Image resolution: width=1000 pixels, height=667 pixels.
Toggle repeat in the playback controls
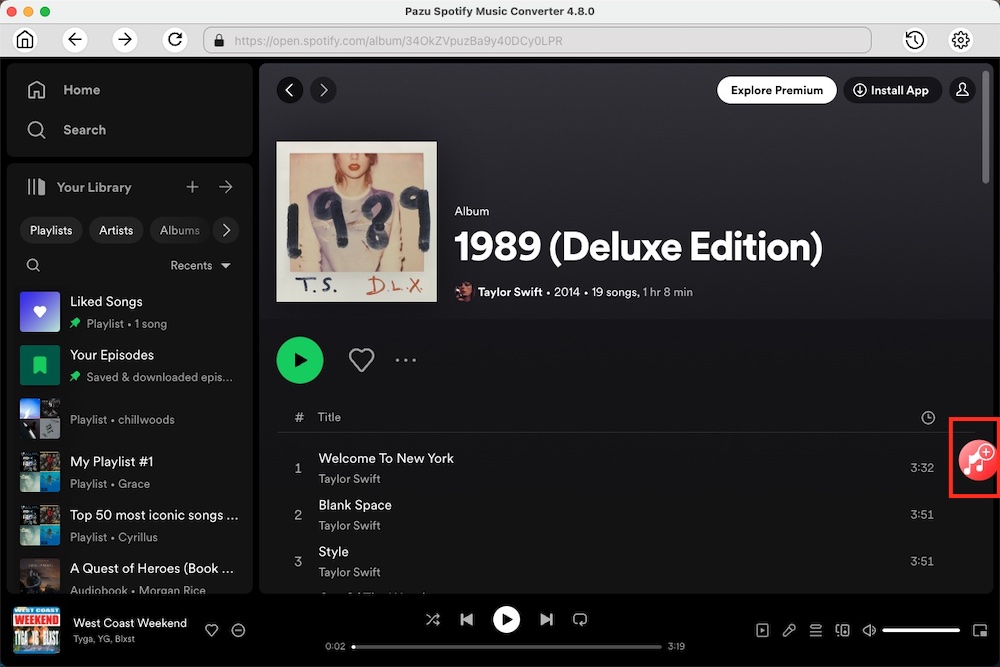point(580,620)
